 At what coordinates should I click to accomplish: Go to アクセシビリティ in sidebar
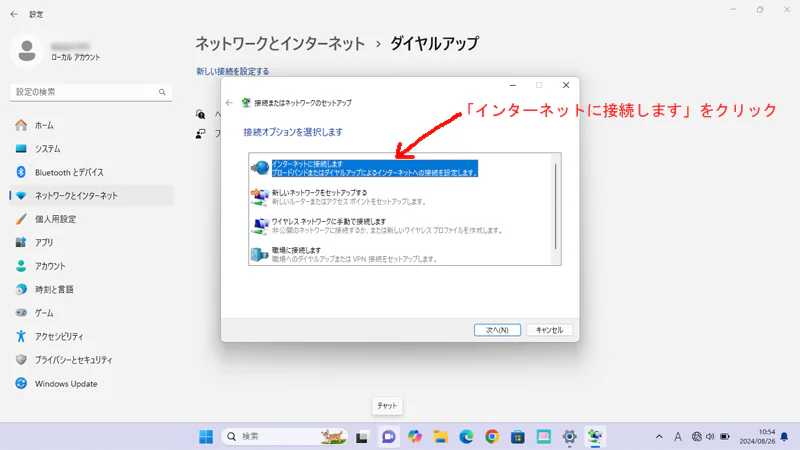click(59, 336)
